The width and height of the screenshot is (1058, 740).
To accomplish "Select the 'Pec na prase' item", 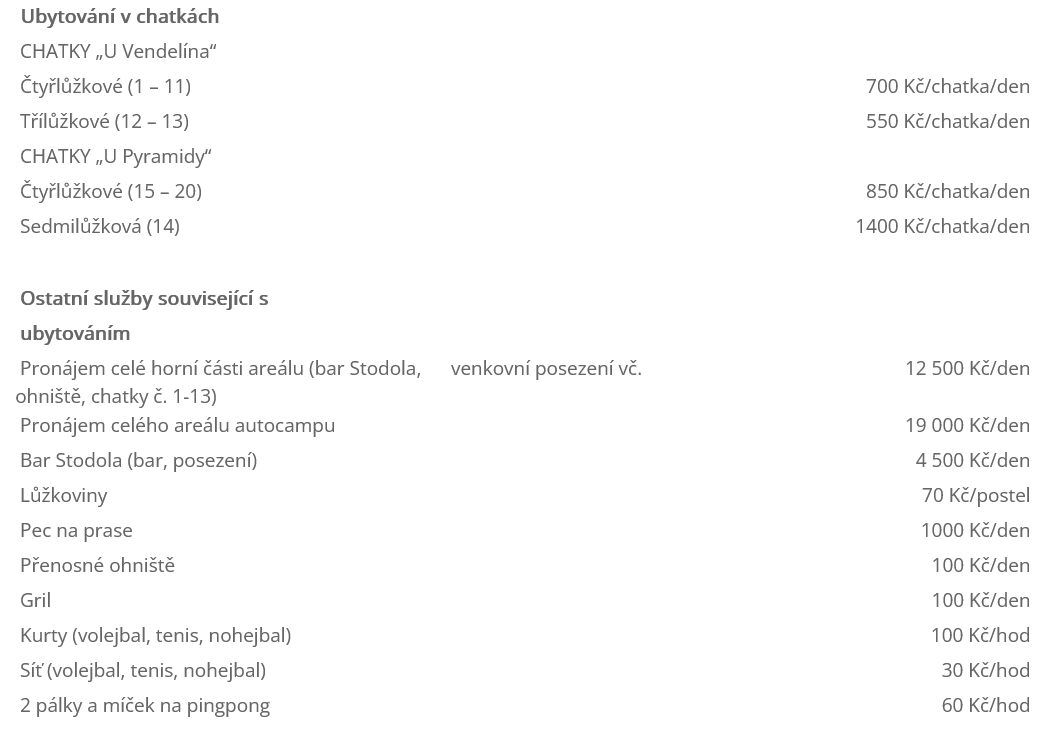I will 76,531.
